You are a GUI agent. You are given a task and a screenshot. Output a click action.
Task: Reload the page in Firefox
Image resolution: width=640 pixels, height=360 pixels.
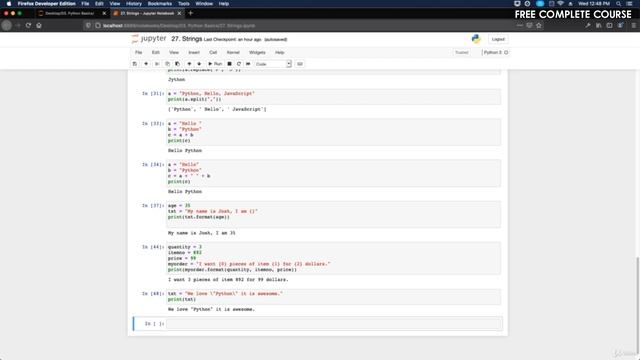28,25
